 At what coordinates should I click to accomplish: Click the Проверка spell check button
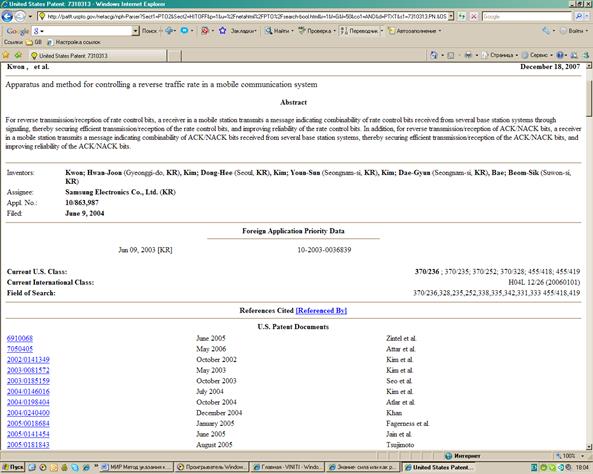(x=317, y=31)
